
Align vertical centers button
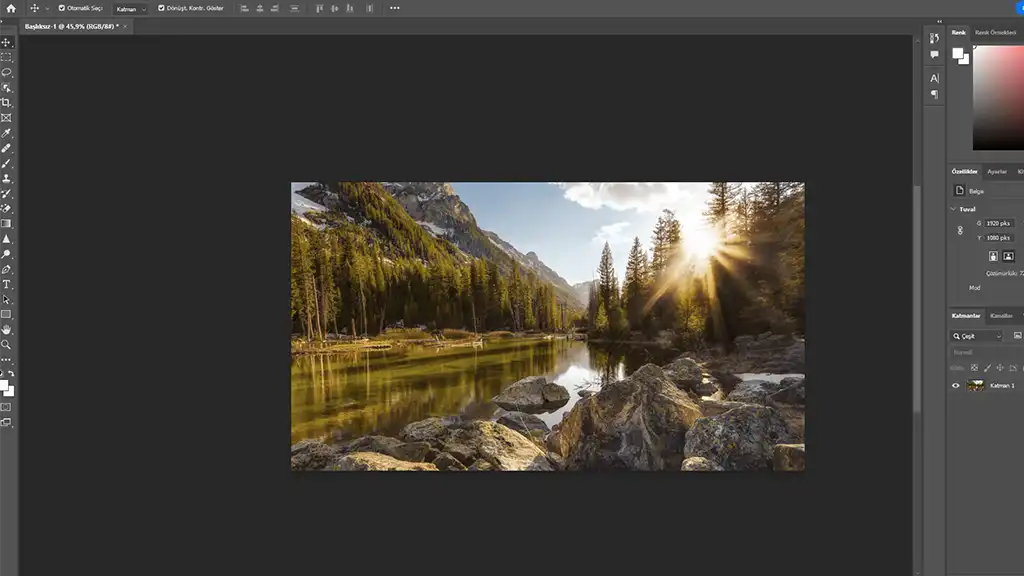click(x=334, y=8)
